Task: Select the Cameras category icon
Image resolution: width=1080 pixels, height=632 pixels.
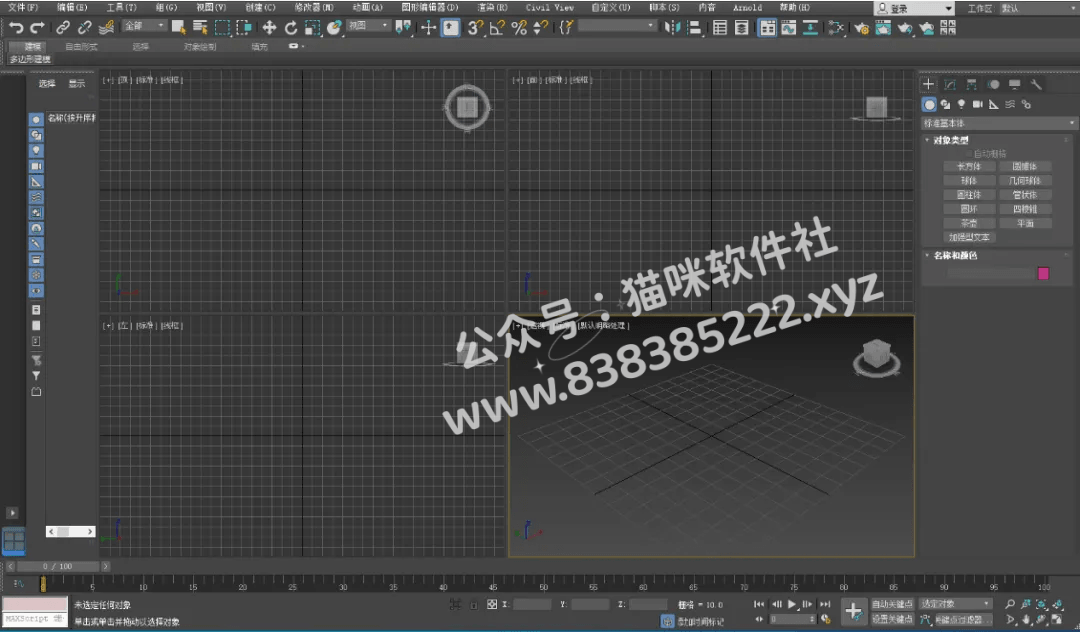Action: tap(977, 104)
